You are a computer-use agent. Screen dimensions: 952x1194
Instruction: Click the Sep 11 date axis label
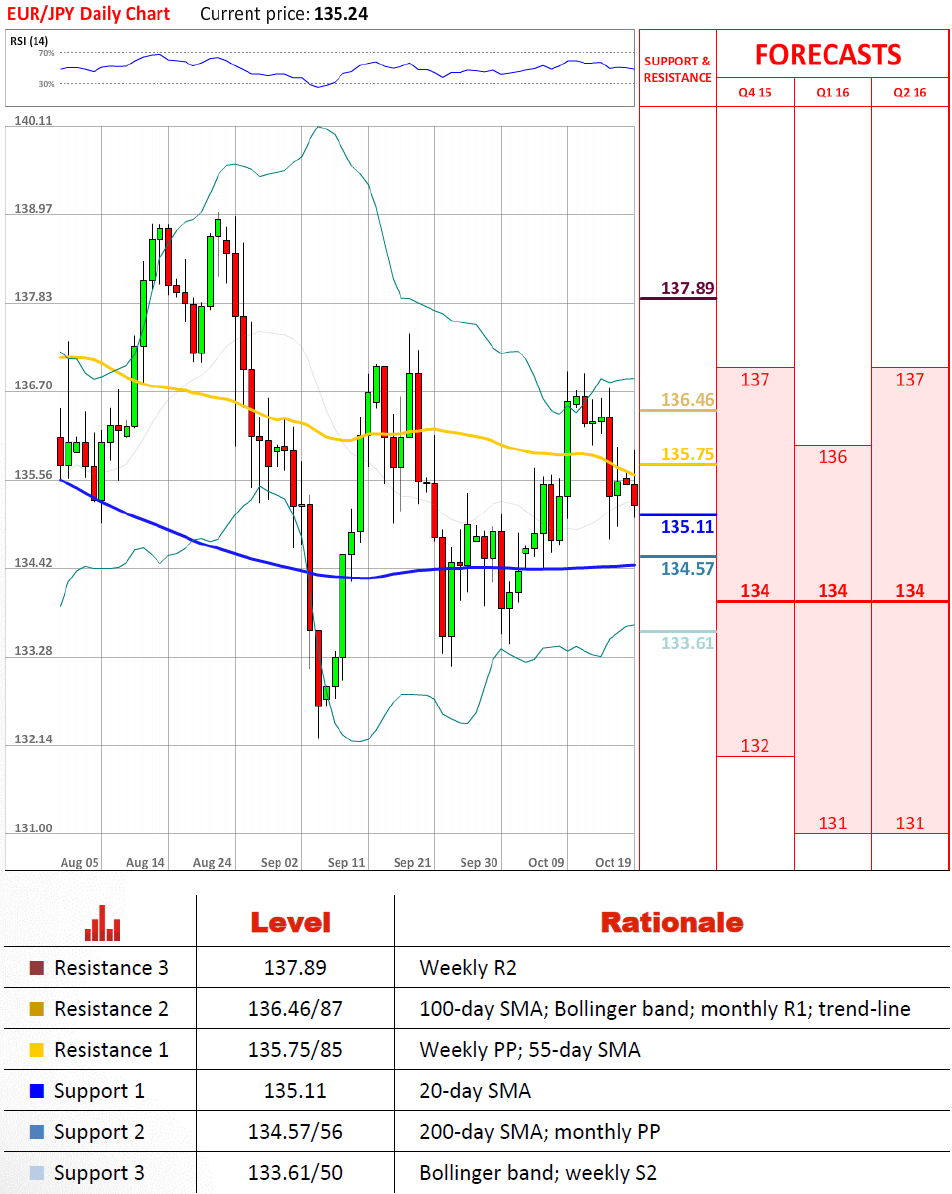point(347,863)
